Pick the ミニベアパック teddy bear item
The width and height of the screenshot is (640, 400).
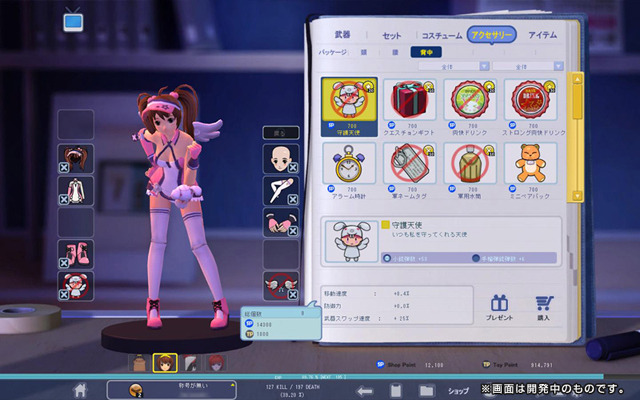point(531,171)
